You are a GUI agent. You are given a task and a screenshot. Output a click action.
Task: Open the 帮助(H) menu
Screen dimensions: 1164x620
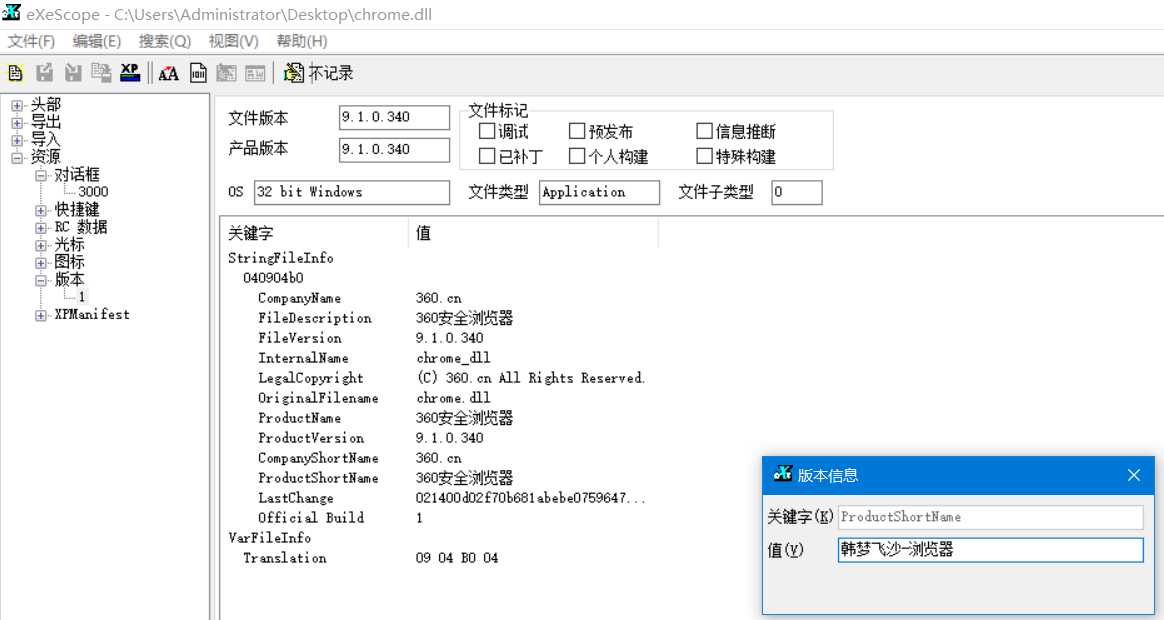click(x=301, y=41)
